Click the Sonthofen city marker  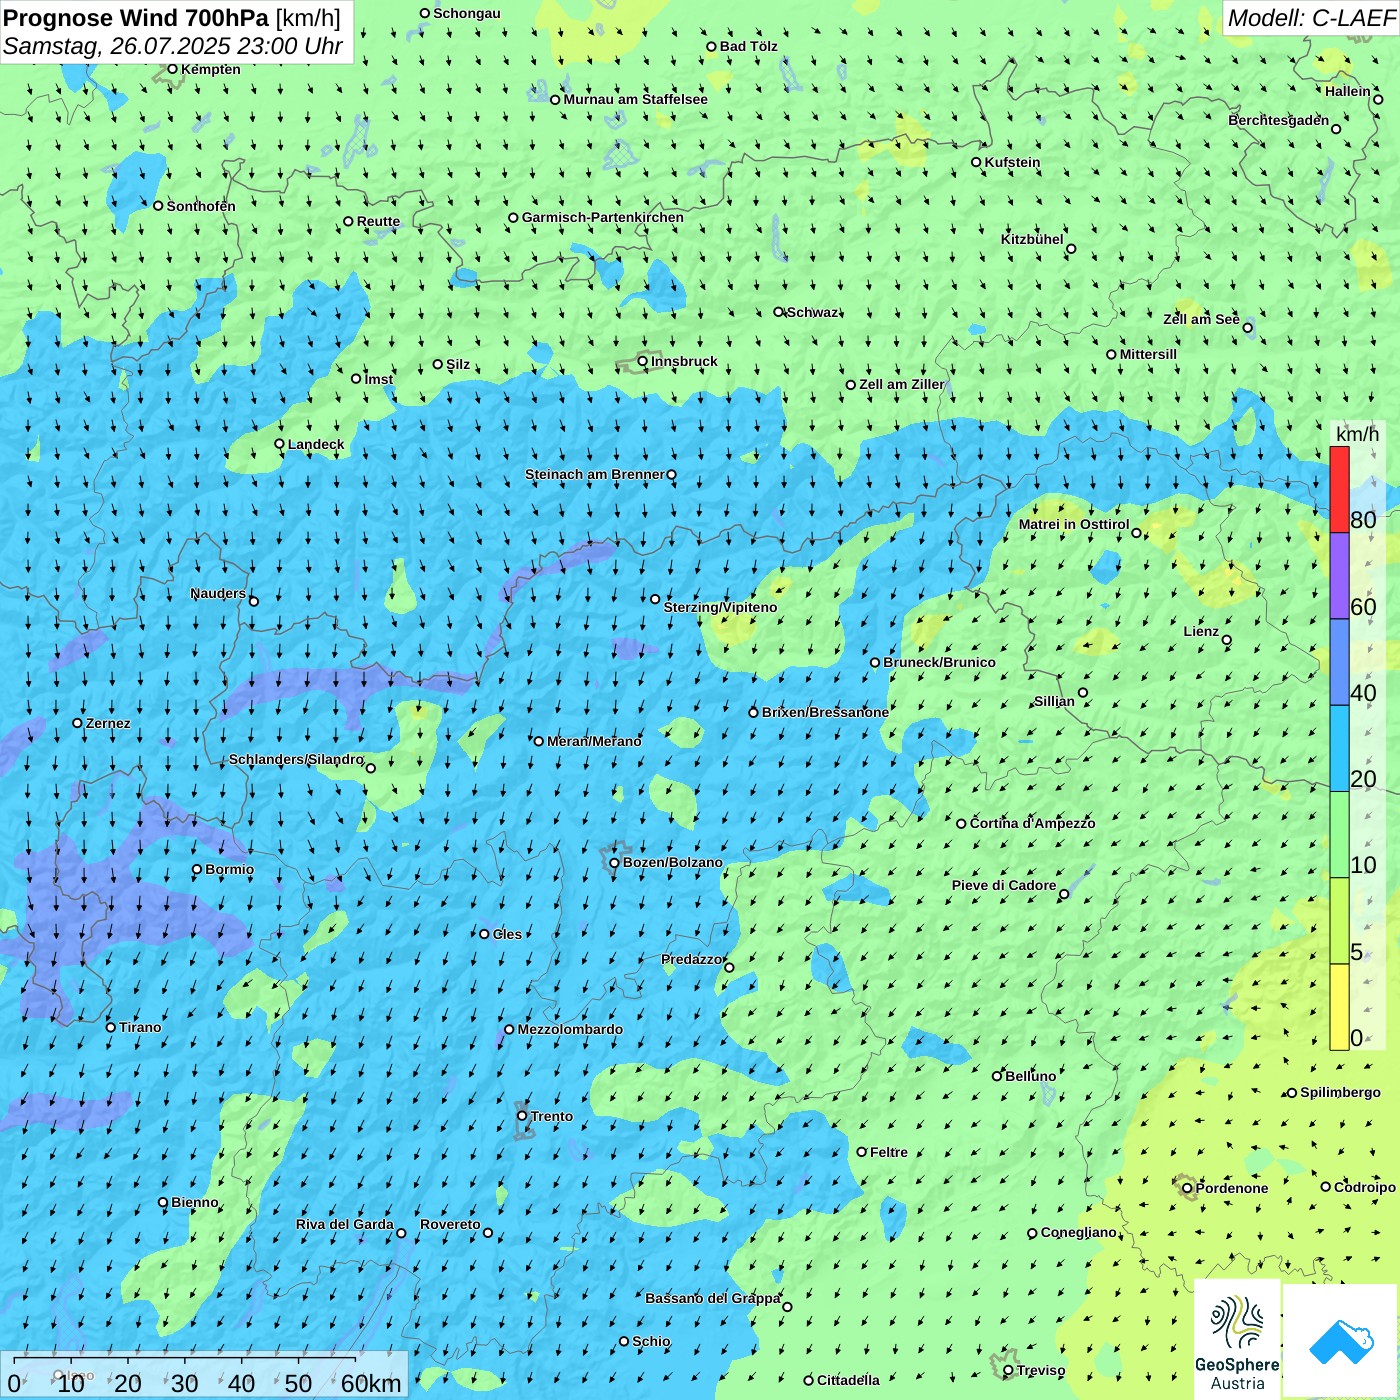[x=158, y=206]
